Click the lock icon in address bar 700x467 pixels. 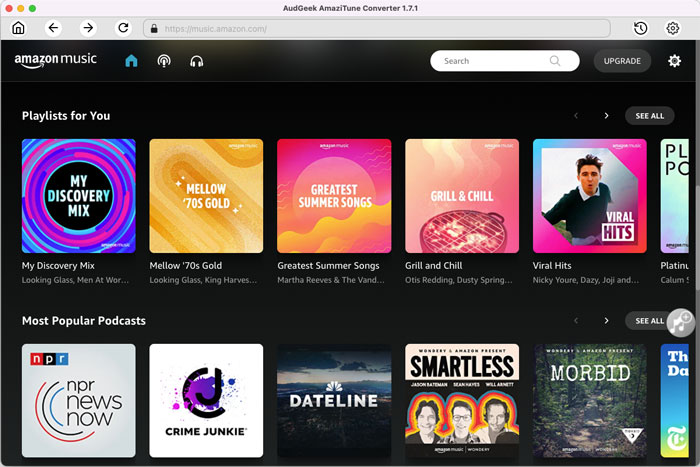(154, 29)
